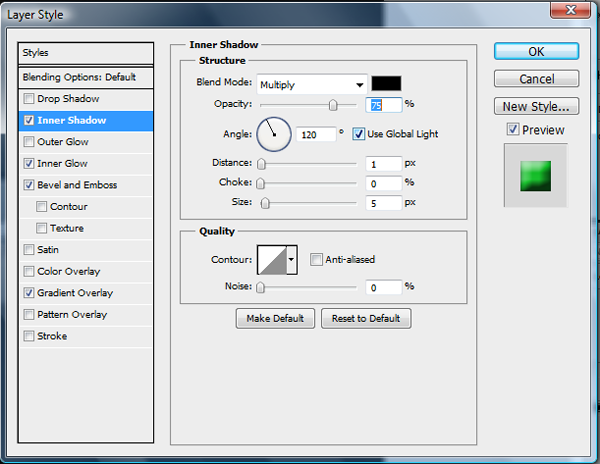Enable the Anti-aliased checkbox
Viewport: 600px width, 464px height.
(x=316, y=259)
